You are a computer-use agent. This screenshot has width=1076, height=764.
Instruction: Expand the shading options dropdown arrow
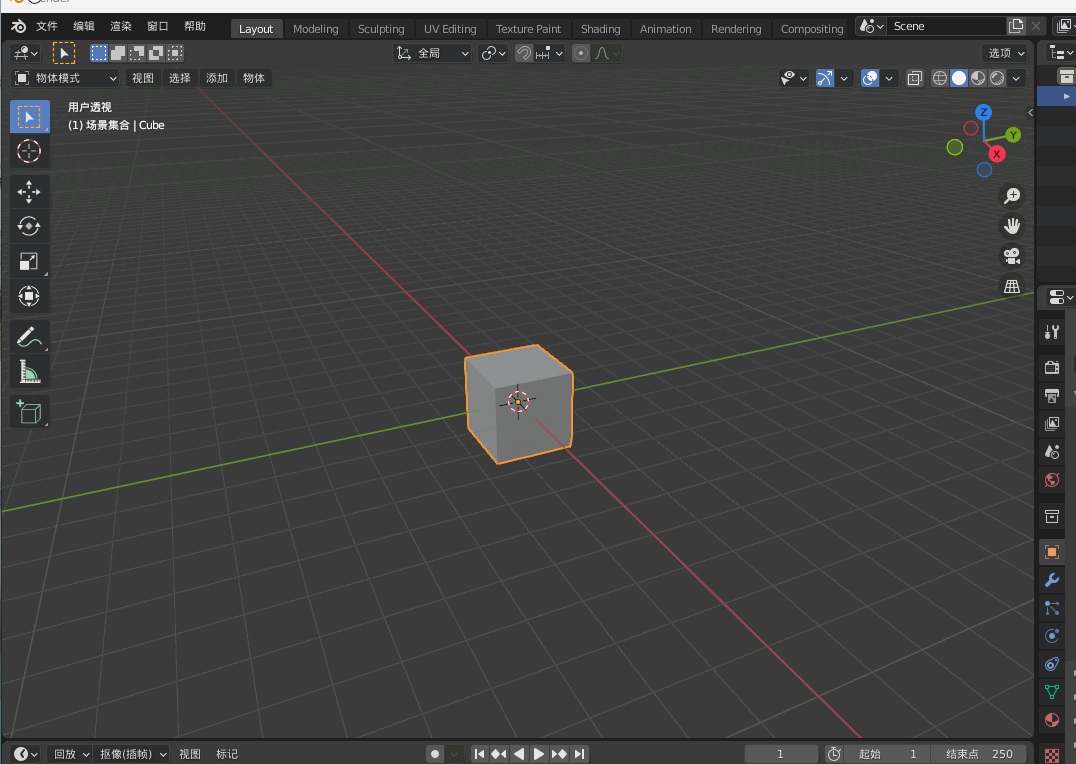[1016, 78]
